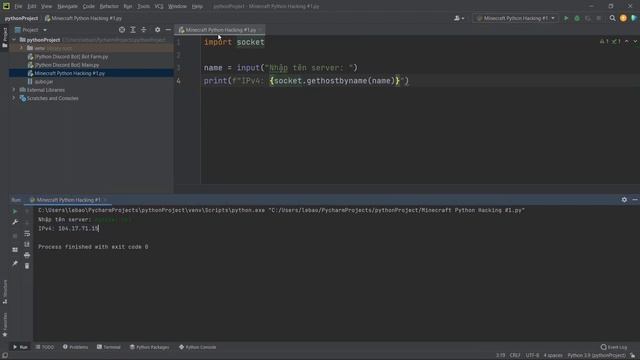Open the inspection warnings indicator in editor
This screenshot has height=360, width=640.
point(610,42)
